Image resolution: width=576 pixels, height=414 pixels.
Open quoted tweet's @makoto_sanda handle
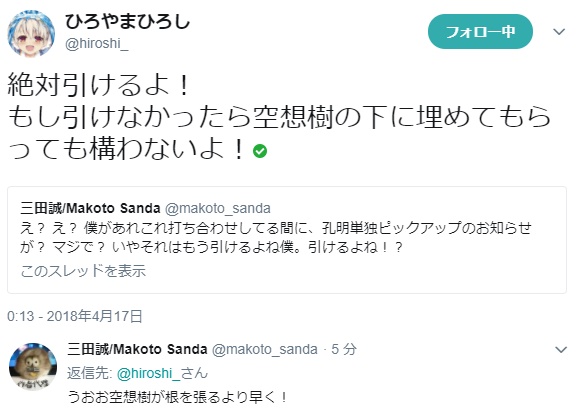[218, 208]
